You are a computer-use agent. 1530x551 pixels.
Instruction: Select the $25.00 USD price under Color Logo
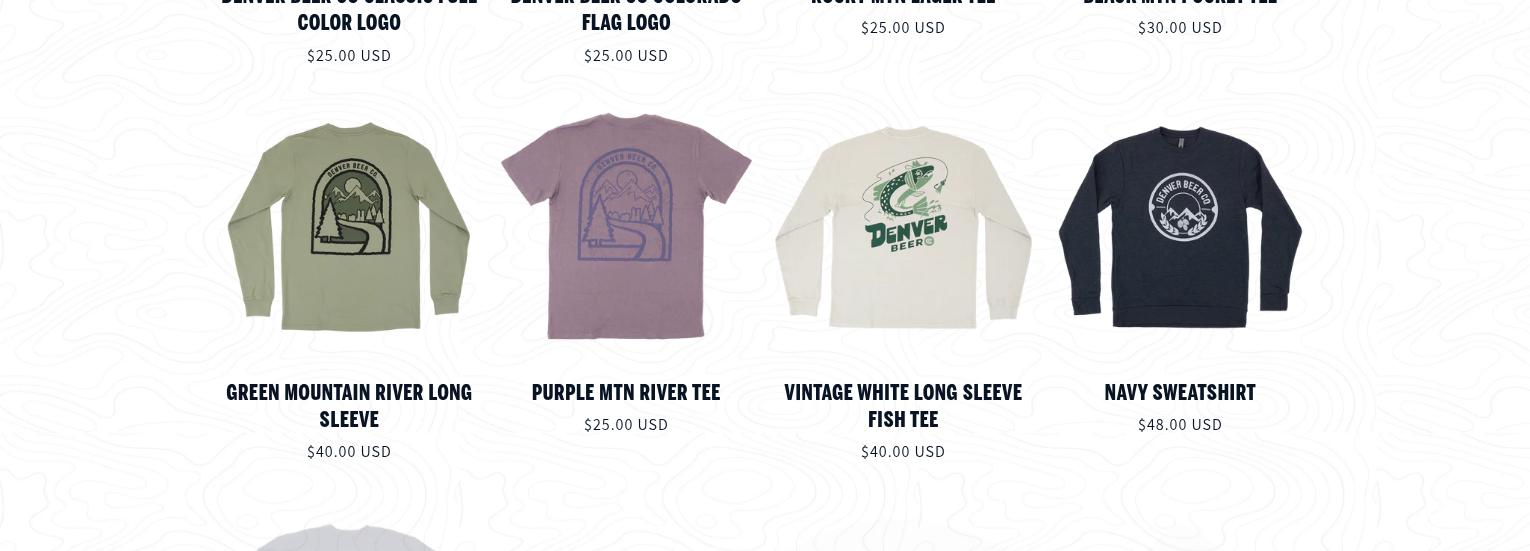(x=349, y=56)
